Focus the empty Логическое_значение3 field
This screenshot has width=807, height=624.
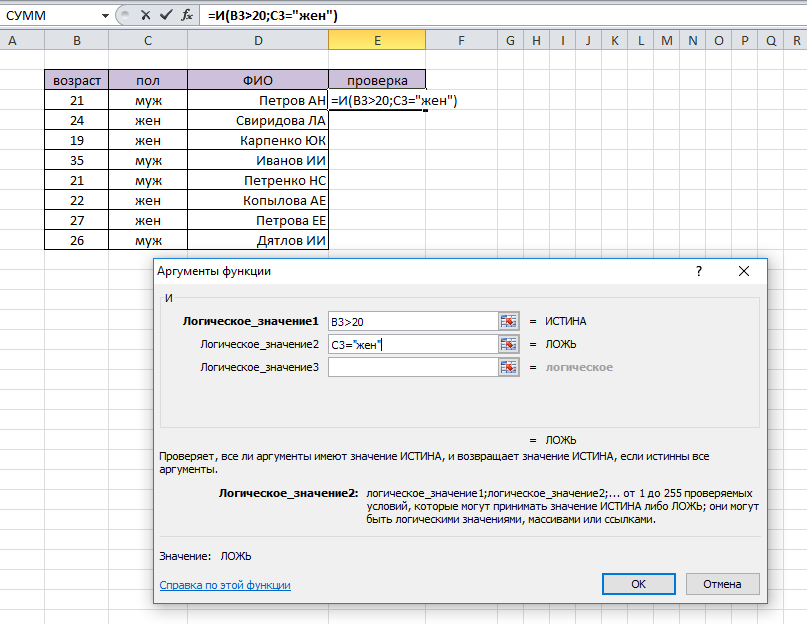click(x=413, y=367)
